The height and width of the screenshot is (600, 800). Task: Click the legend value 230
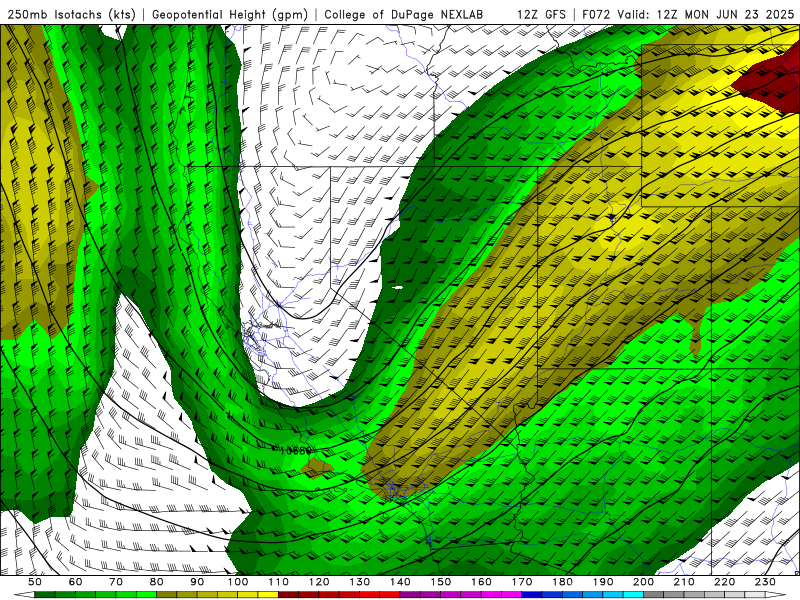point(765,582)
